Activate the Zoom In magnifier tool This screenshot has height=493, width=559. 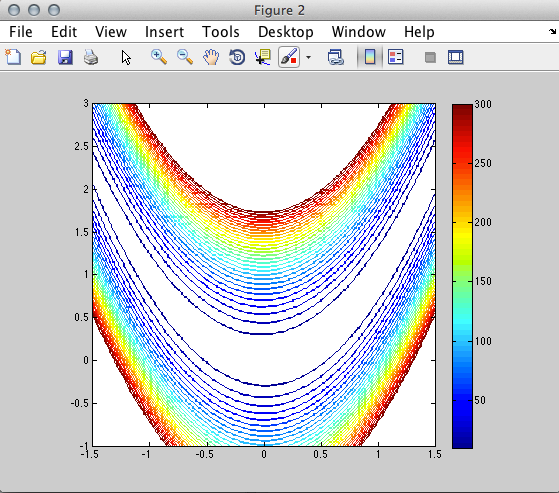pyautogui.click(x=159, y=57)
